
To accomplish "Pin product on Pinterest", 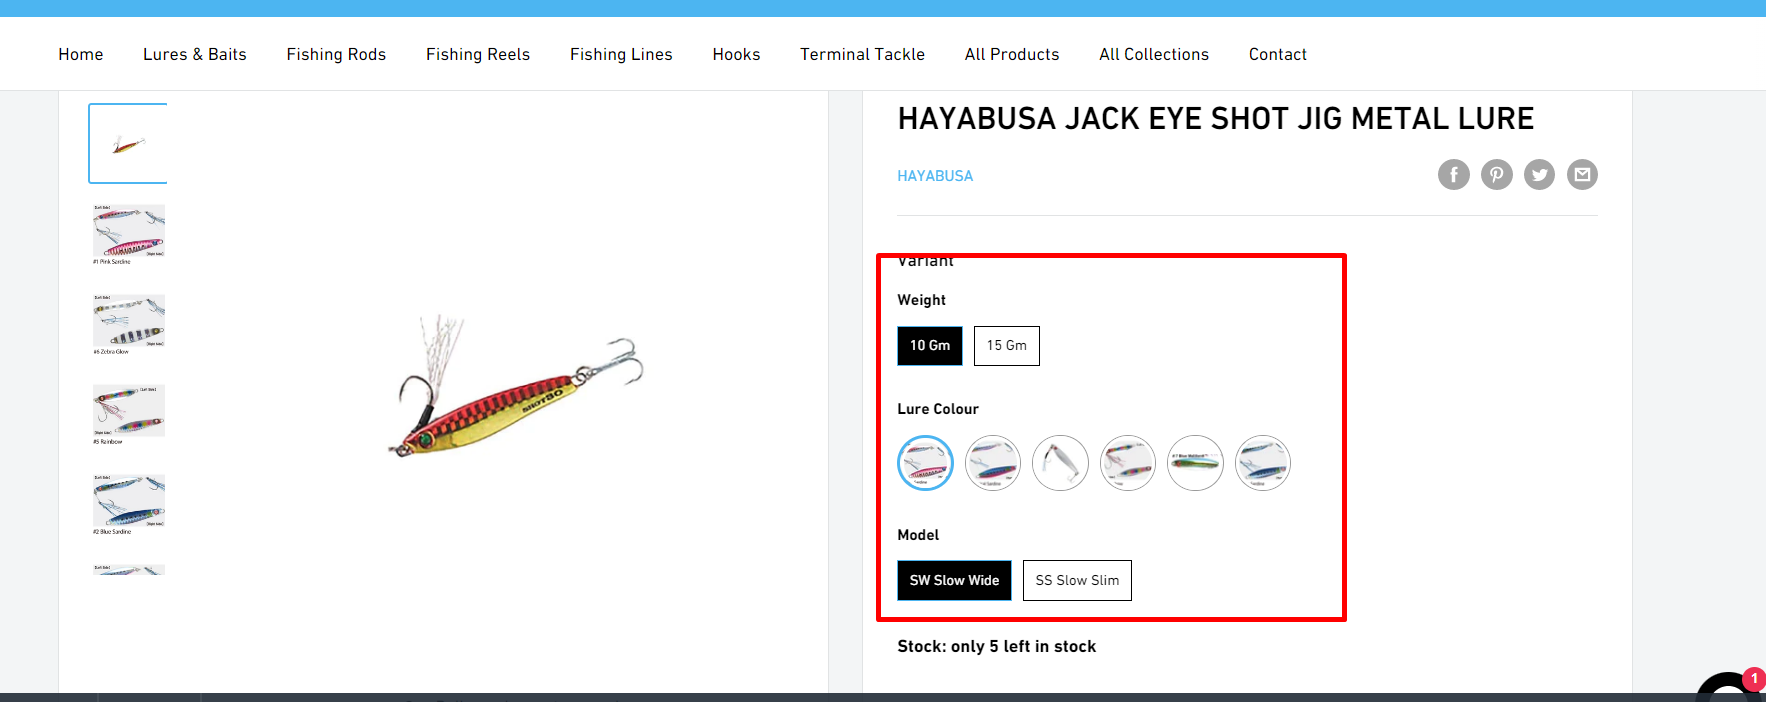I will [x=1497, y=175].
